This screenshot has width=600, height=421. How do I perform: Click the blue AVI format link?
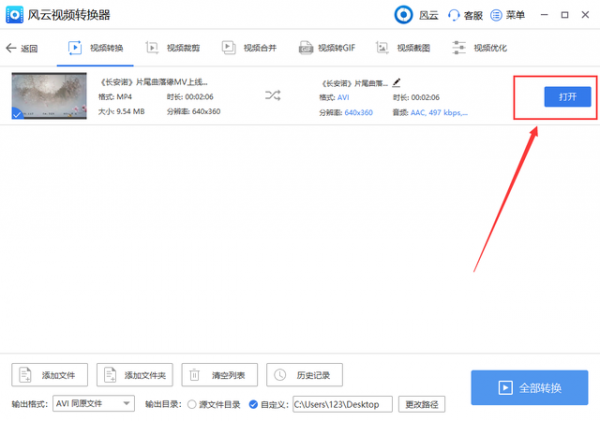[x=343, y=98]
